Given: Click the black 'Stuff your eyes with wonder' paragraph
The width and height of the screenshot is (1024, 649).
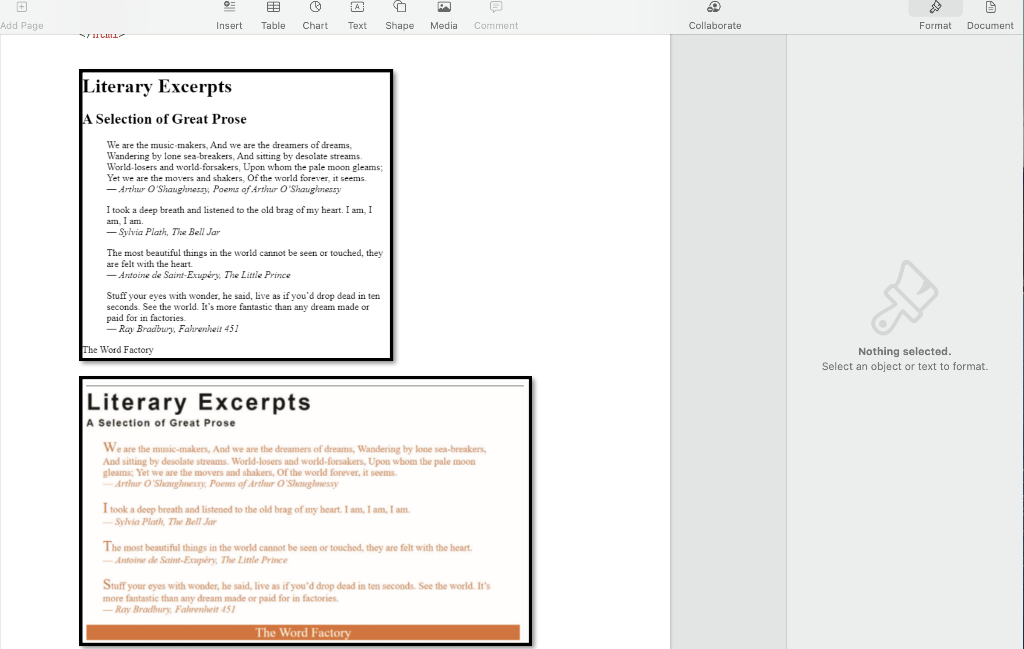Looking at the screenshot, I should 244,307.
